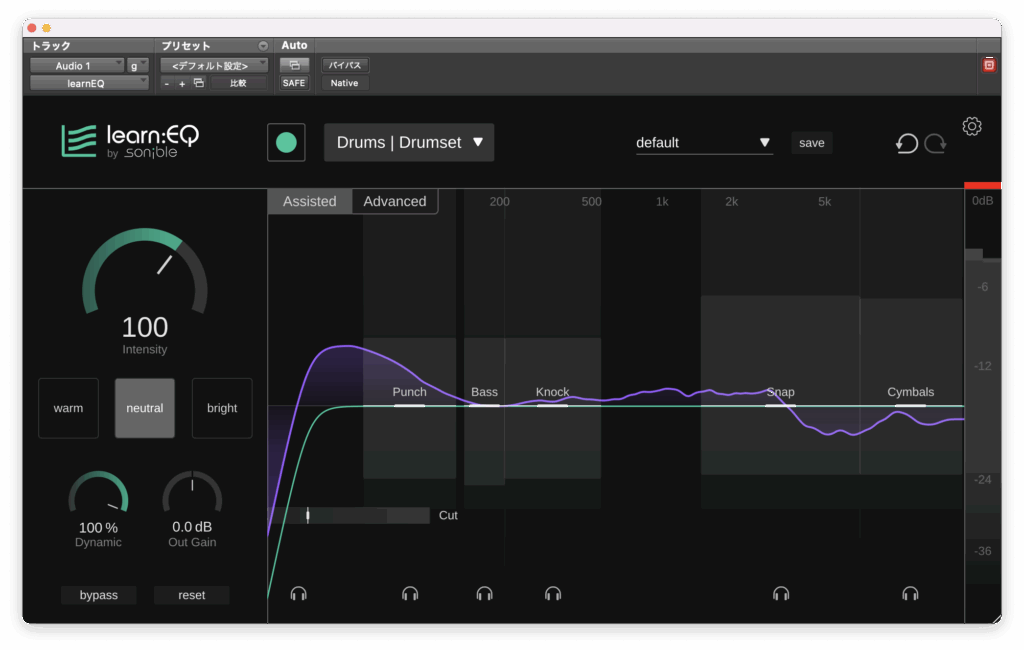Click the Cut frequency slider handle
The width and height of the screenshot is (1024, 650).
308,515
